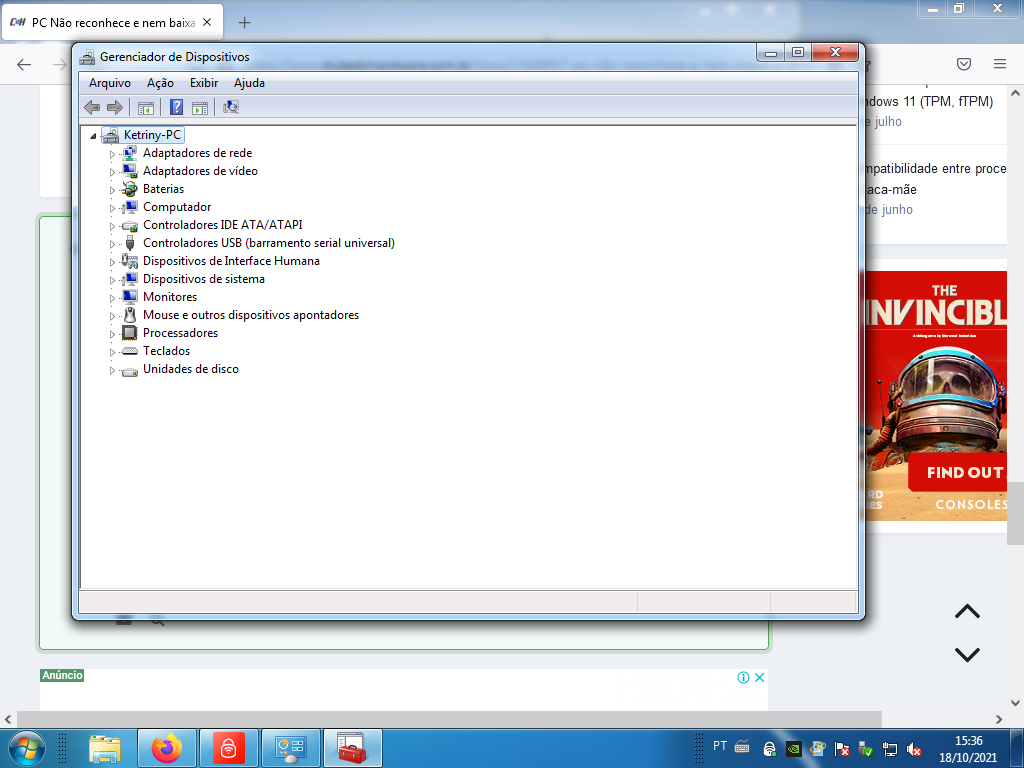Expand the Processadores category

click(112, 334)
